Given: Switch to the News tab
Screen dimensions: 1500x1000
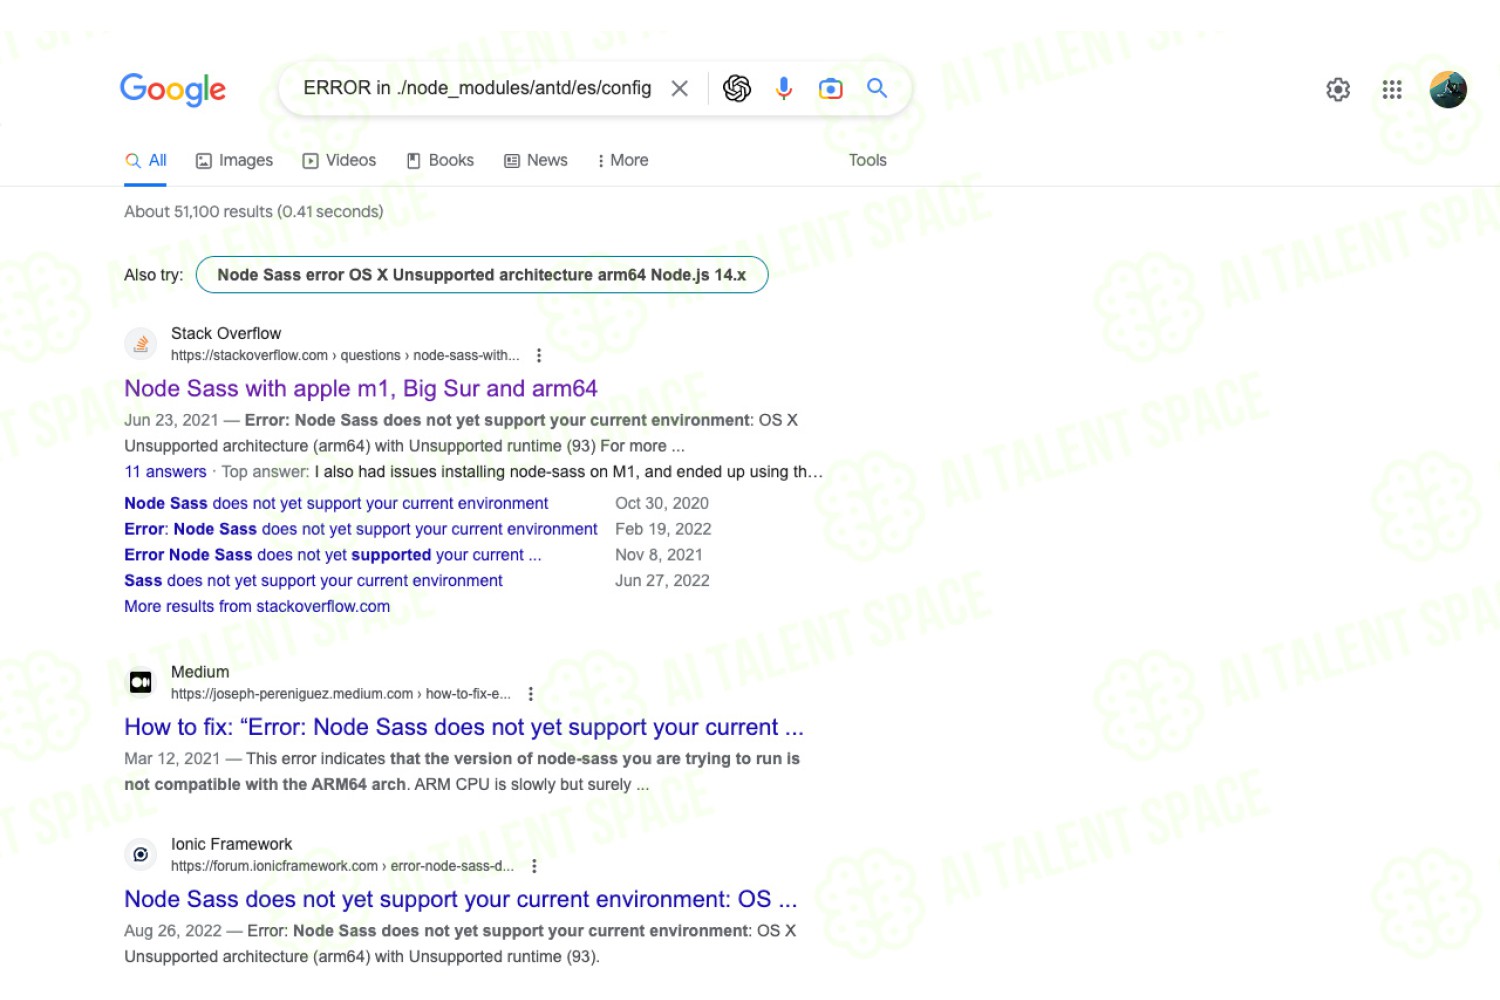Looking at the screenshot, I should coord(536,160).
